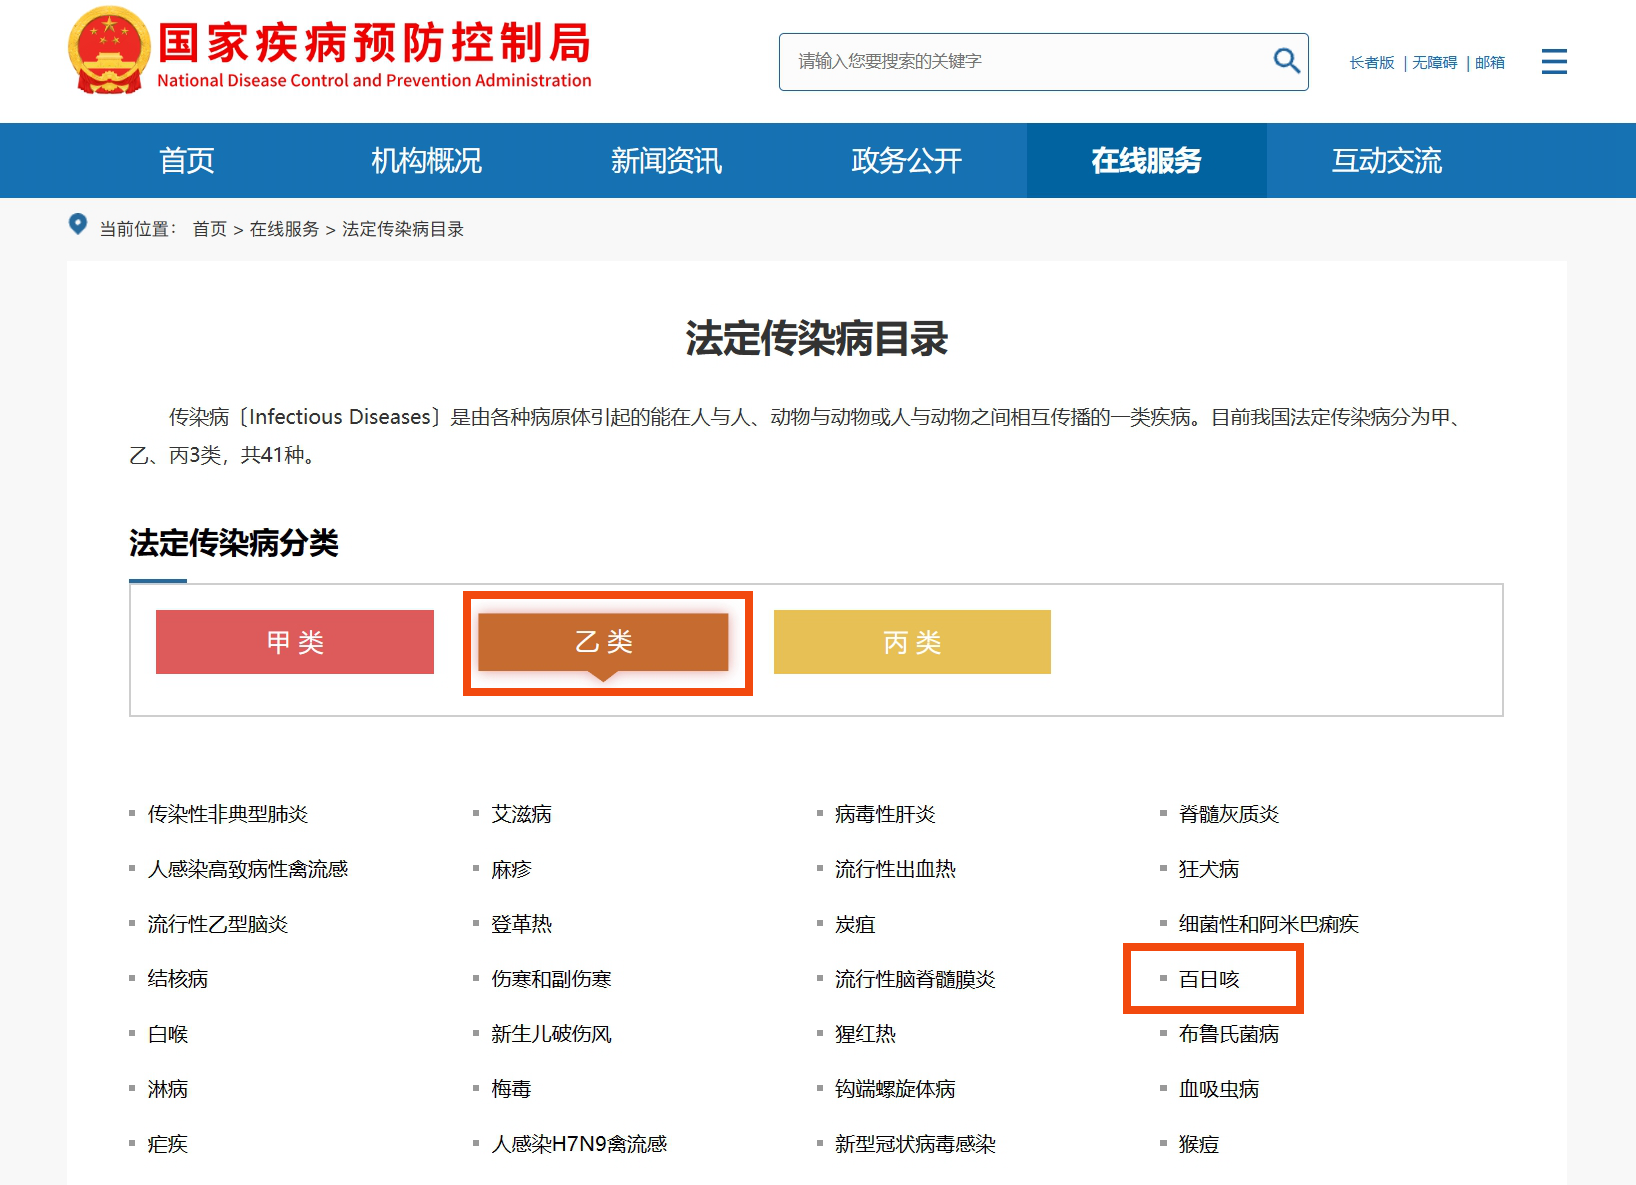
Task: Open the hamburger menu
Action: pyautogui.click(x=1554, y=61)
